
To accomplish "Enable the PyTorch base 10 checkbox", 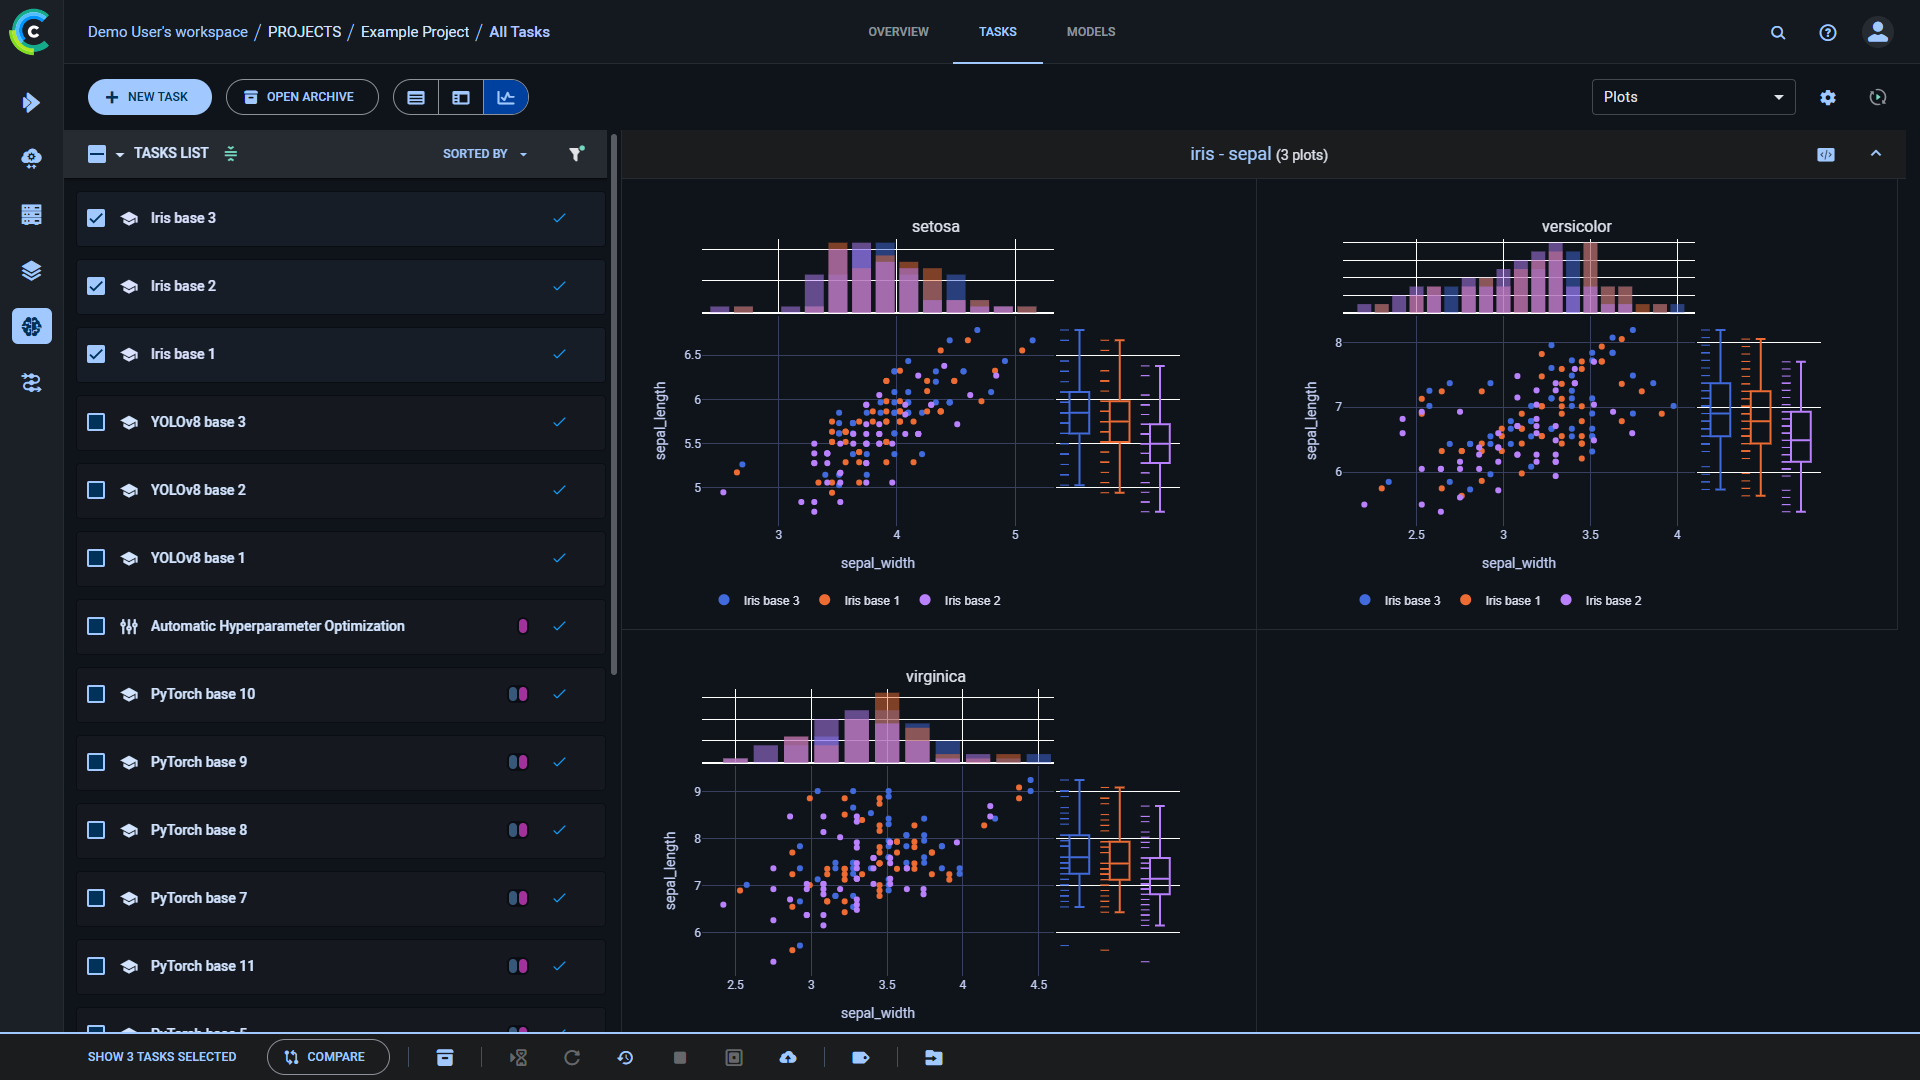I will tap(96, 694).
